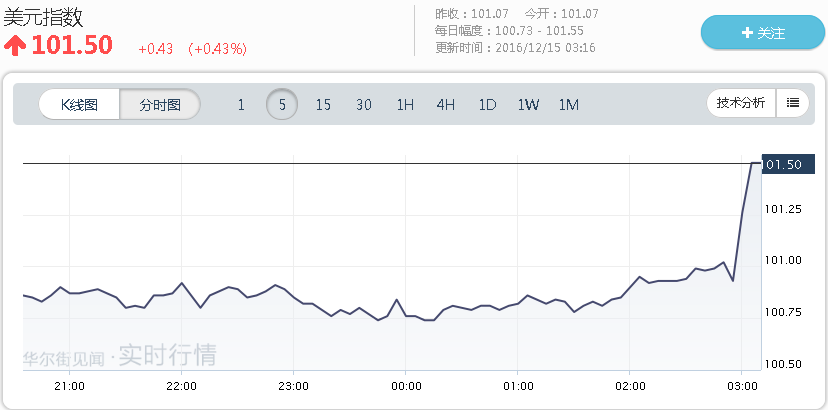Click the 华尔街见闻 实时行情 watermark

[119, 356]
